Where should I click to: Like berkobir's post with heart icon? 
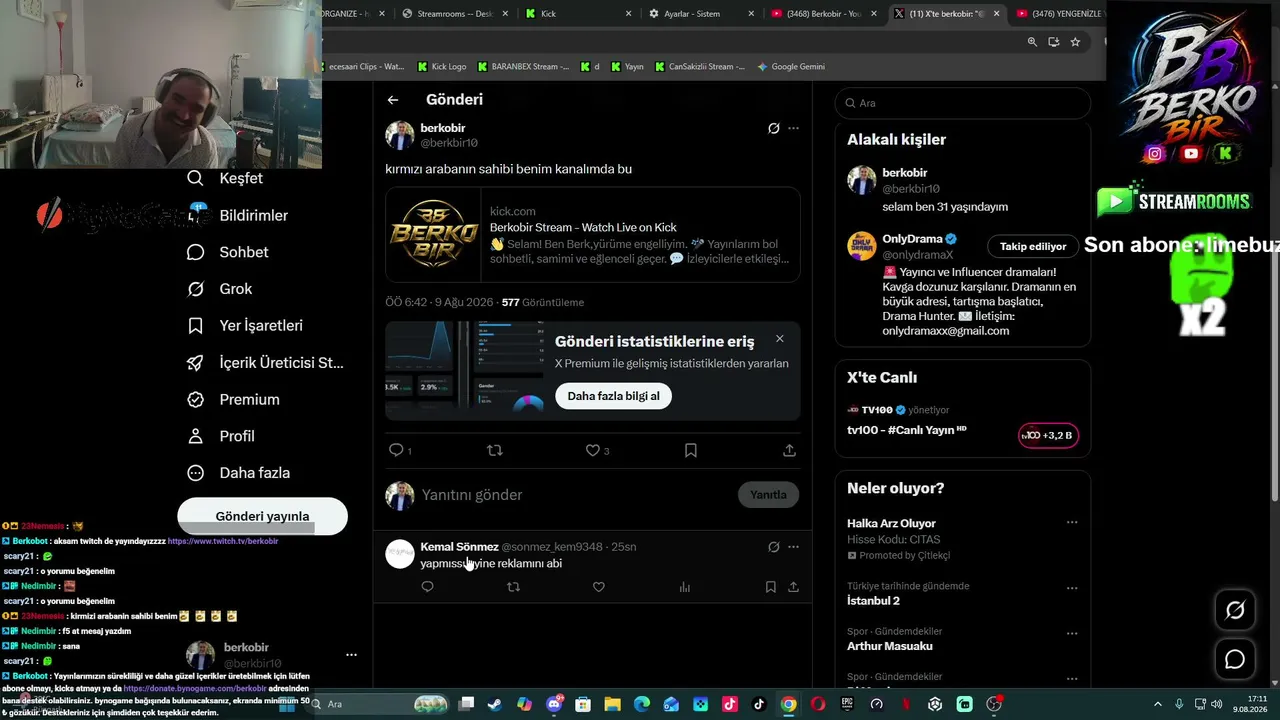[x=592, y=450]
